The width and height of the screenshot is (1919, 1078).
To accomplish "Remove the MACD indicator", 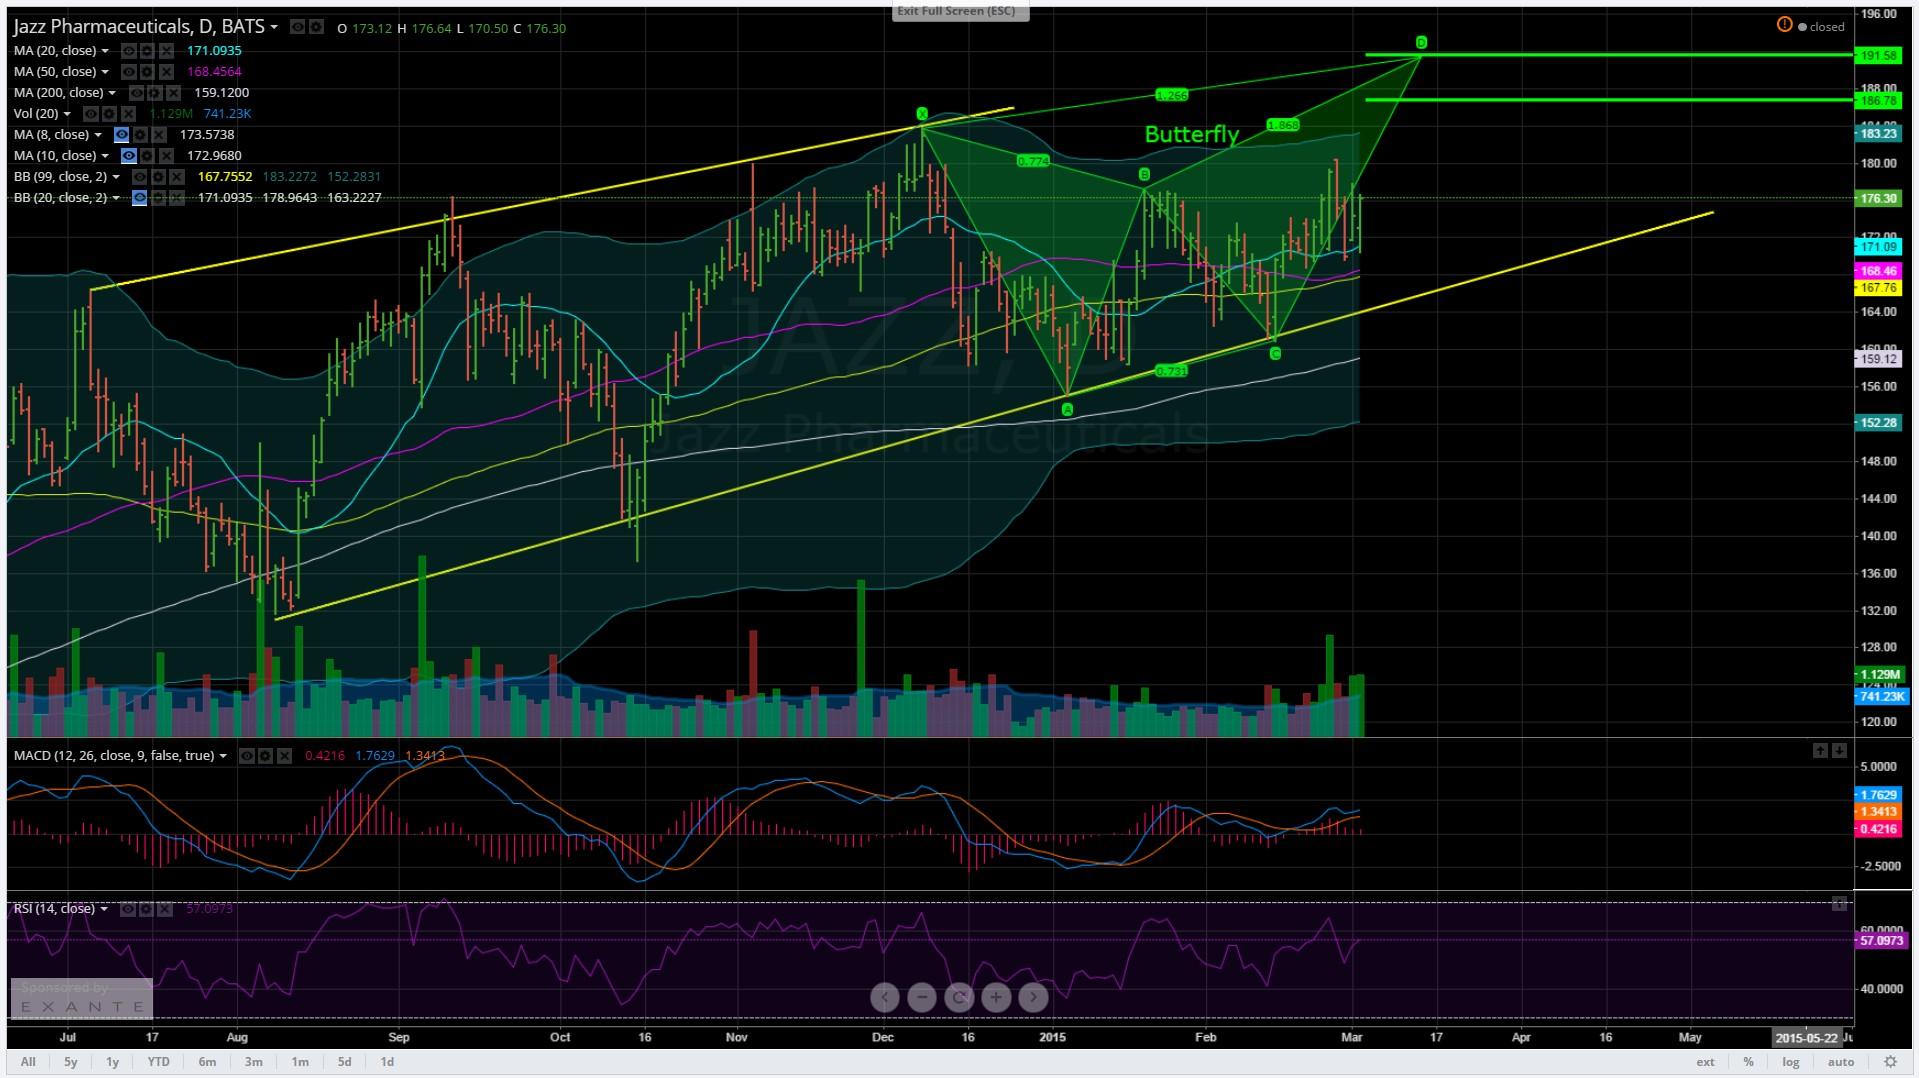I will [x=284, y=756].
